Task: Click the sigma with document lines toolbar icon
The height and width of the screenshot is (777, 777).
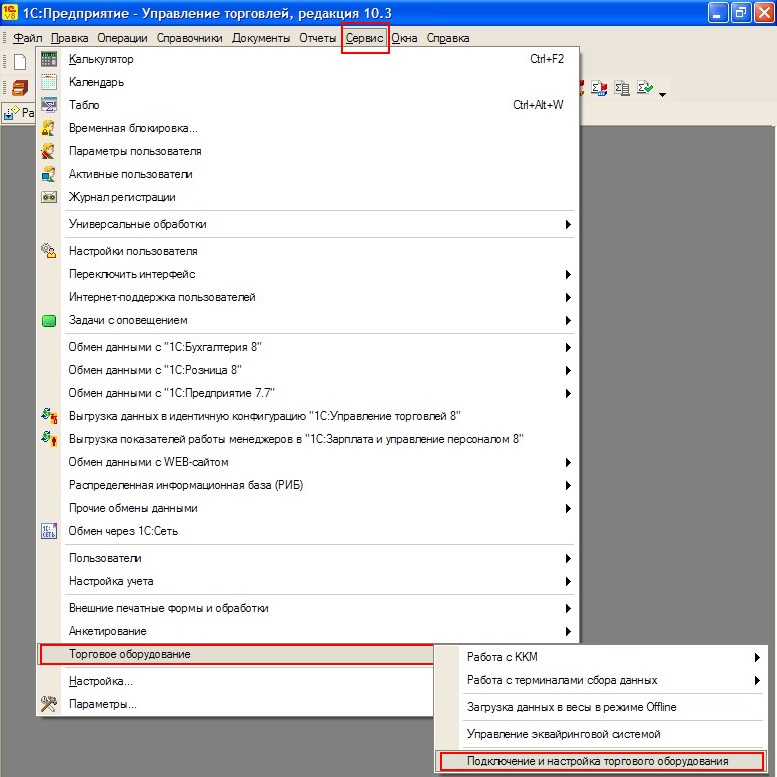Action: point(622,88)
